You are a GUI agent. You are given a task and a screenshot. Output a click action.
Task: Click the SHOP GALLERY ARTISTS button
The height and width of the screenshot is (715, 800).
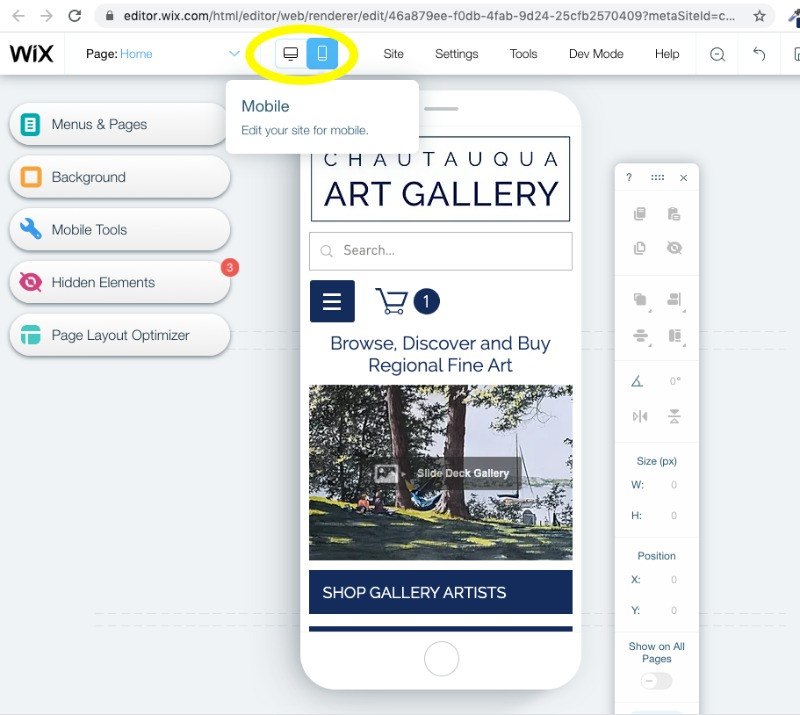441,592
